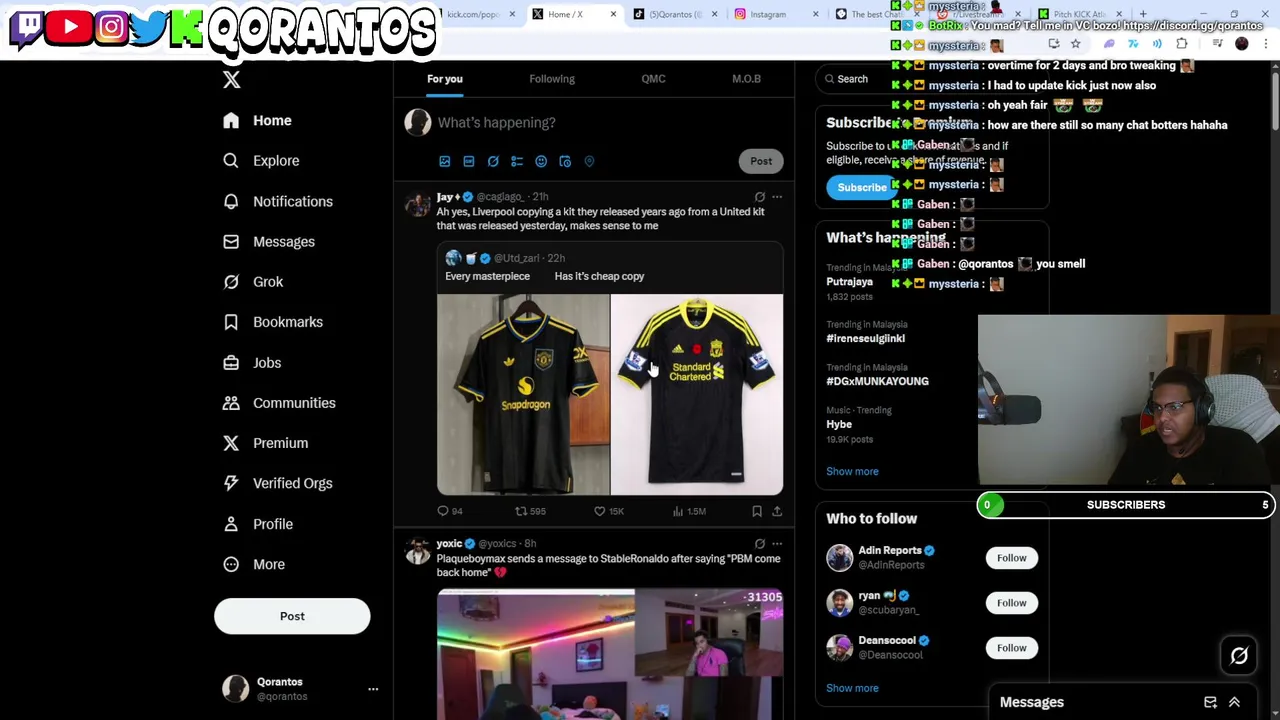Open the jersey comparison image in Jay's post
The height and width of the screenshot is (720, 1280).
(610, 395)
